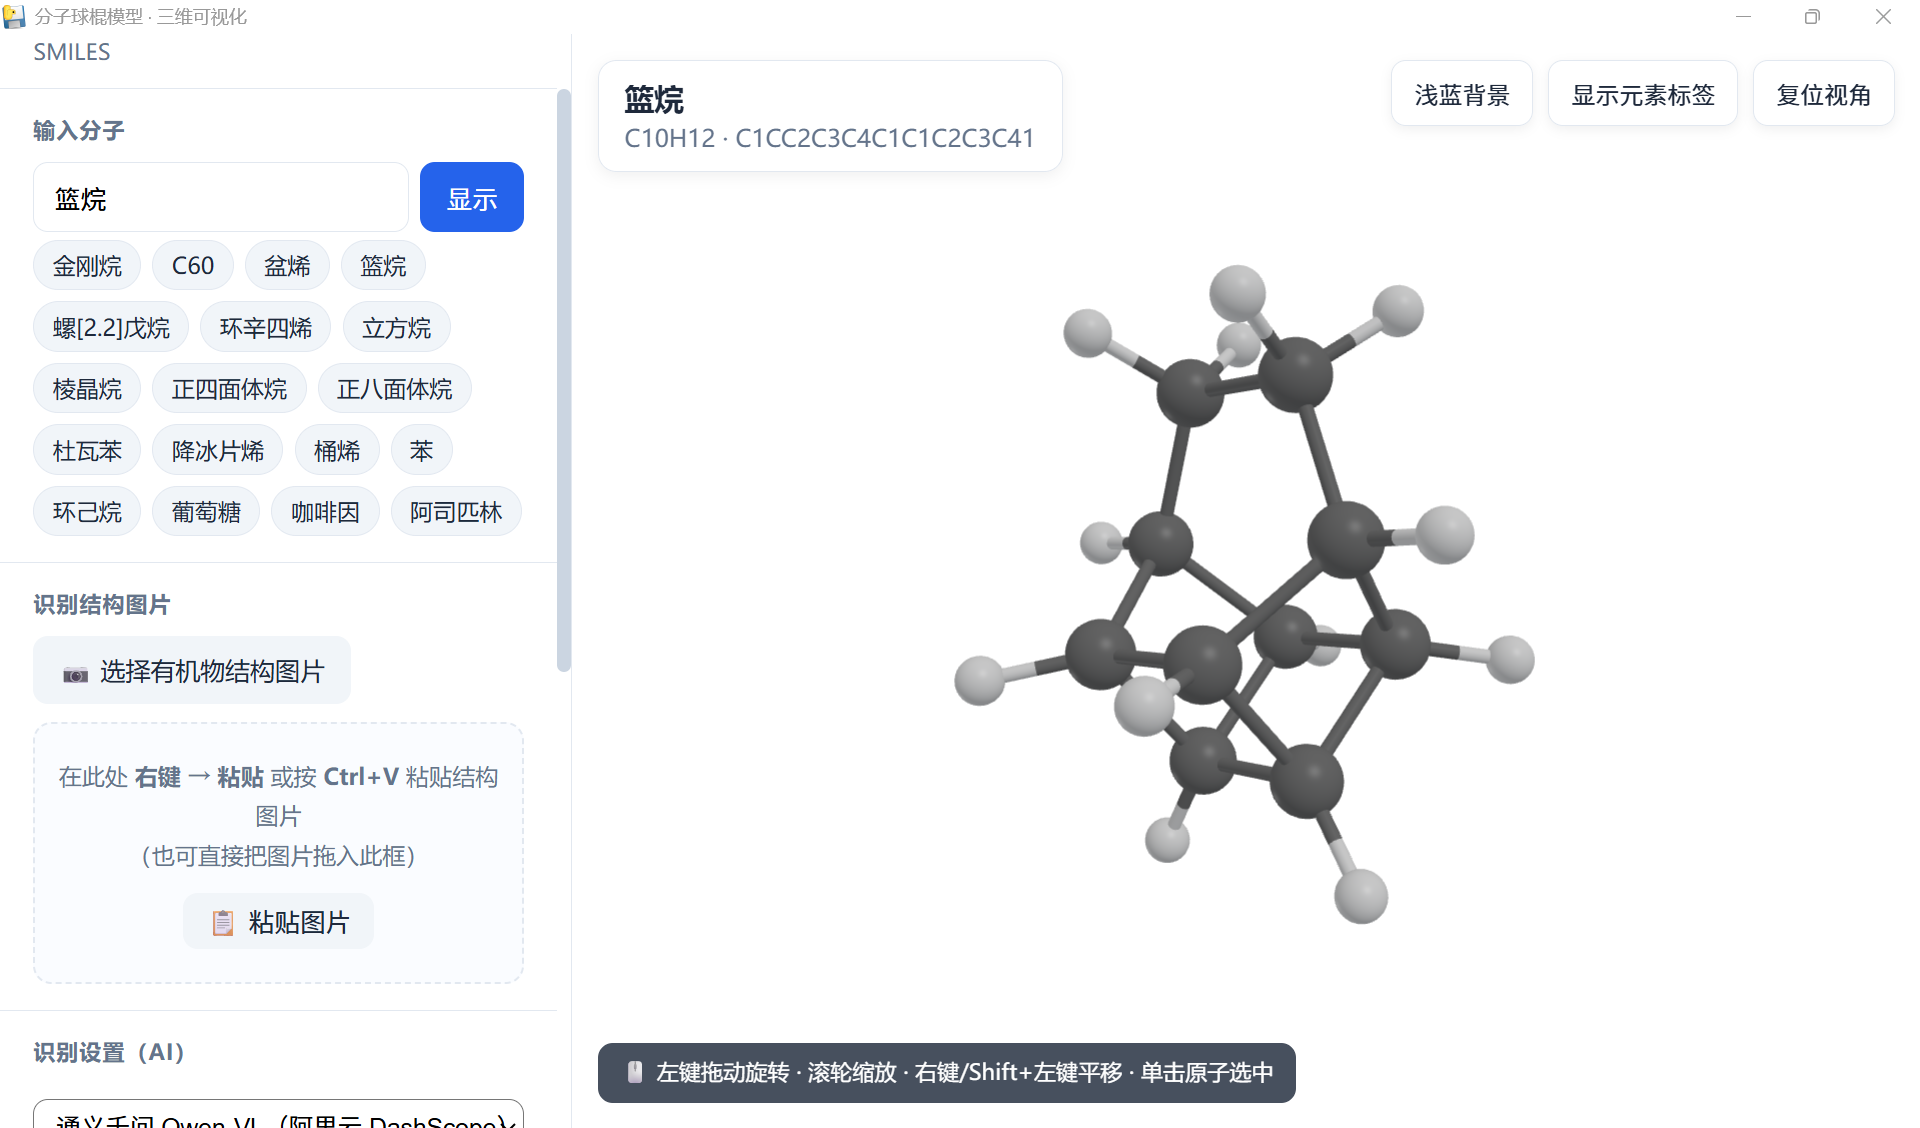The width and height of the screenshot is (1920, 1128).
Task: Maximize the window via title bar button
Action: [x=1812, y=16]
